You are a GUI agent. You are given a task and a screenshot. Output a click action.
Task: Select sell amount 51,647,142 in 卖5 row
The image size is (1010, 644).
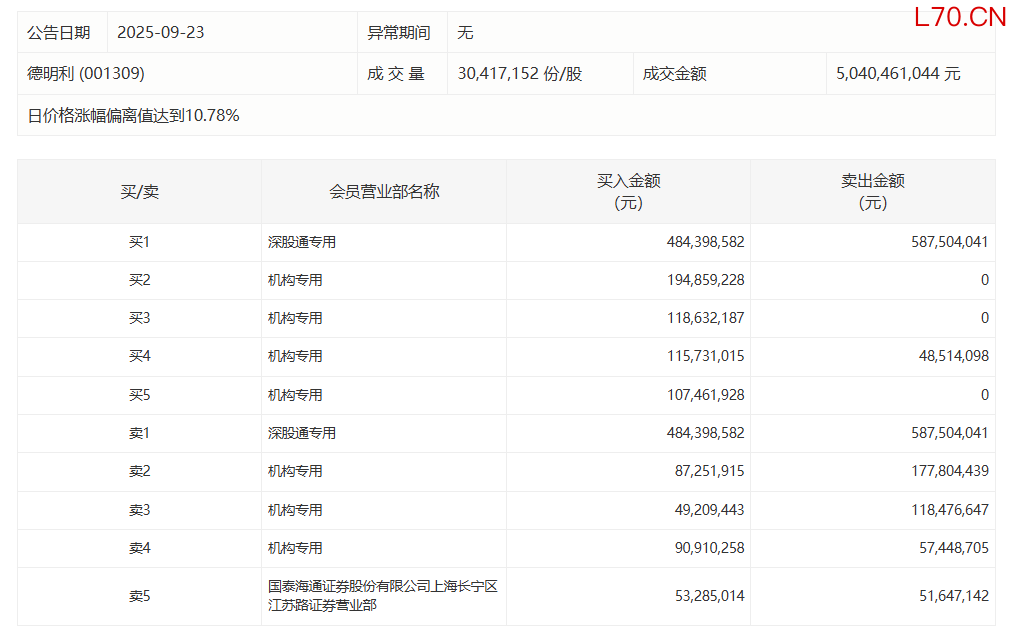[949, 596]
